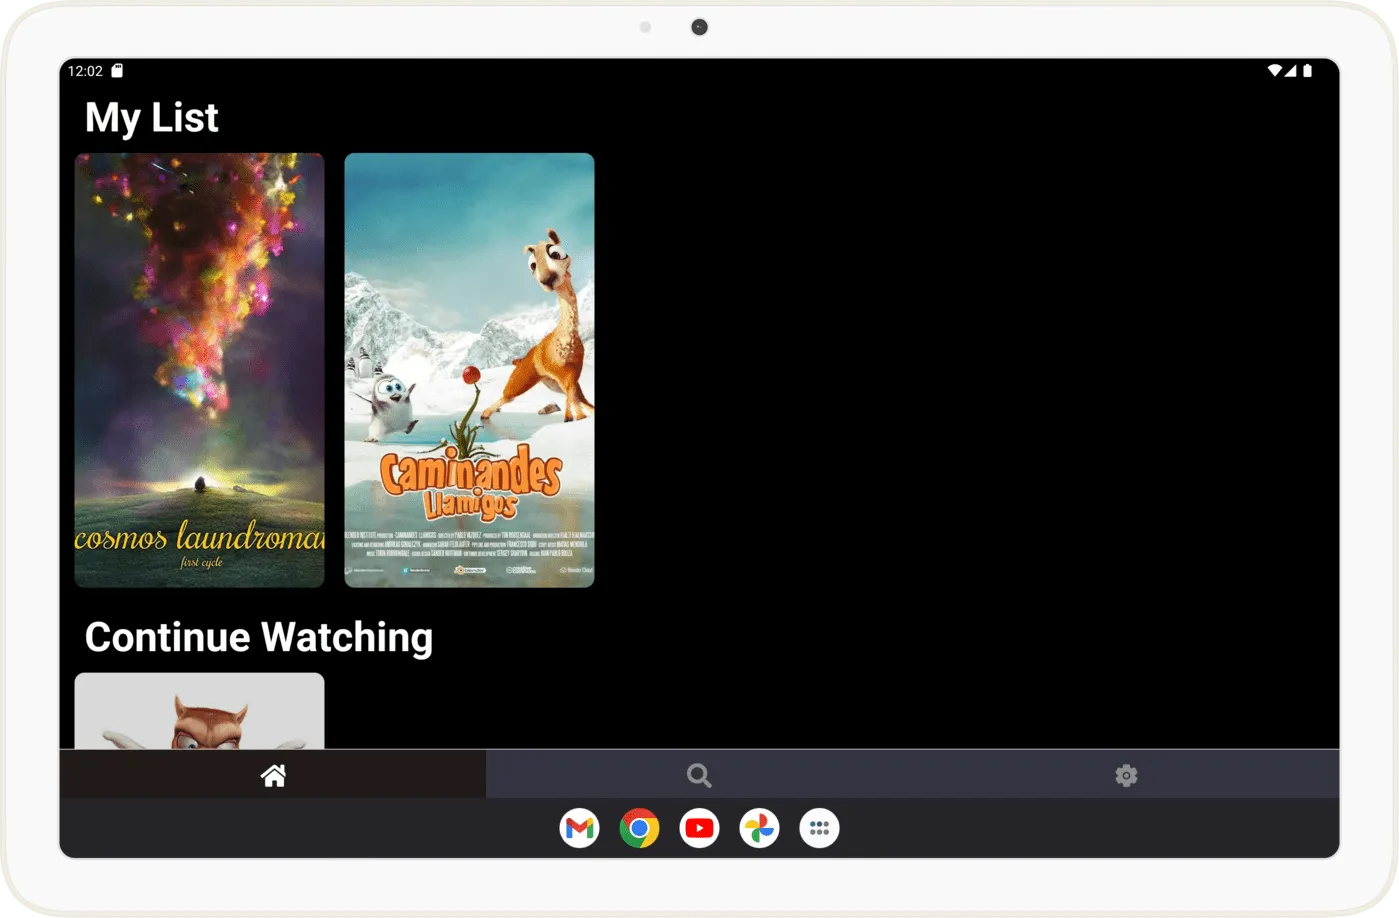Open the Search tab magnifier icon
Image resolution: width=1399 pixels, height=918 pixels.
point(699,775)
